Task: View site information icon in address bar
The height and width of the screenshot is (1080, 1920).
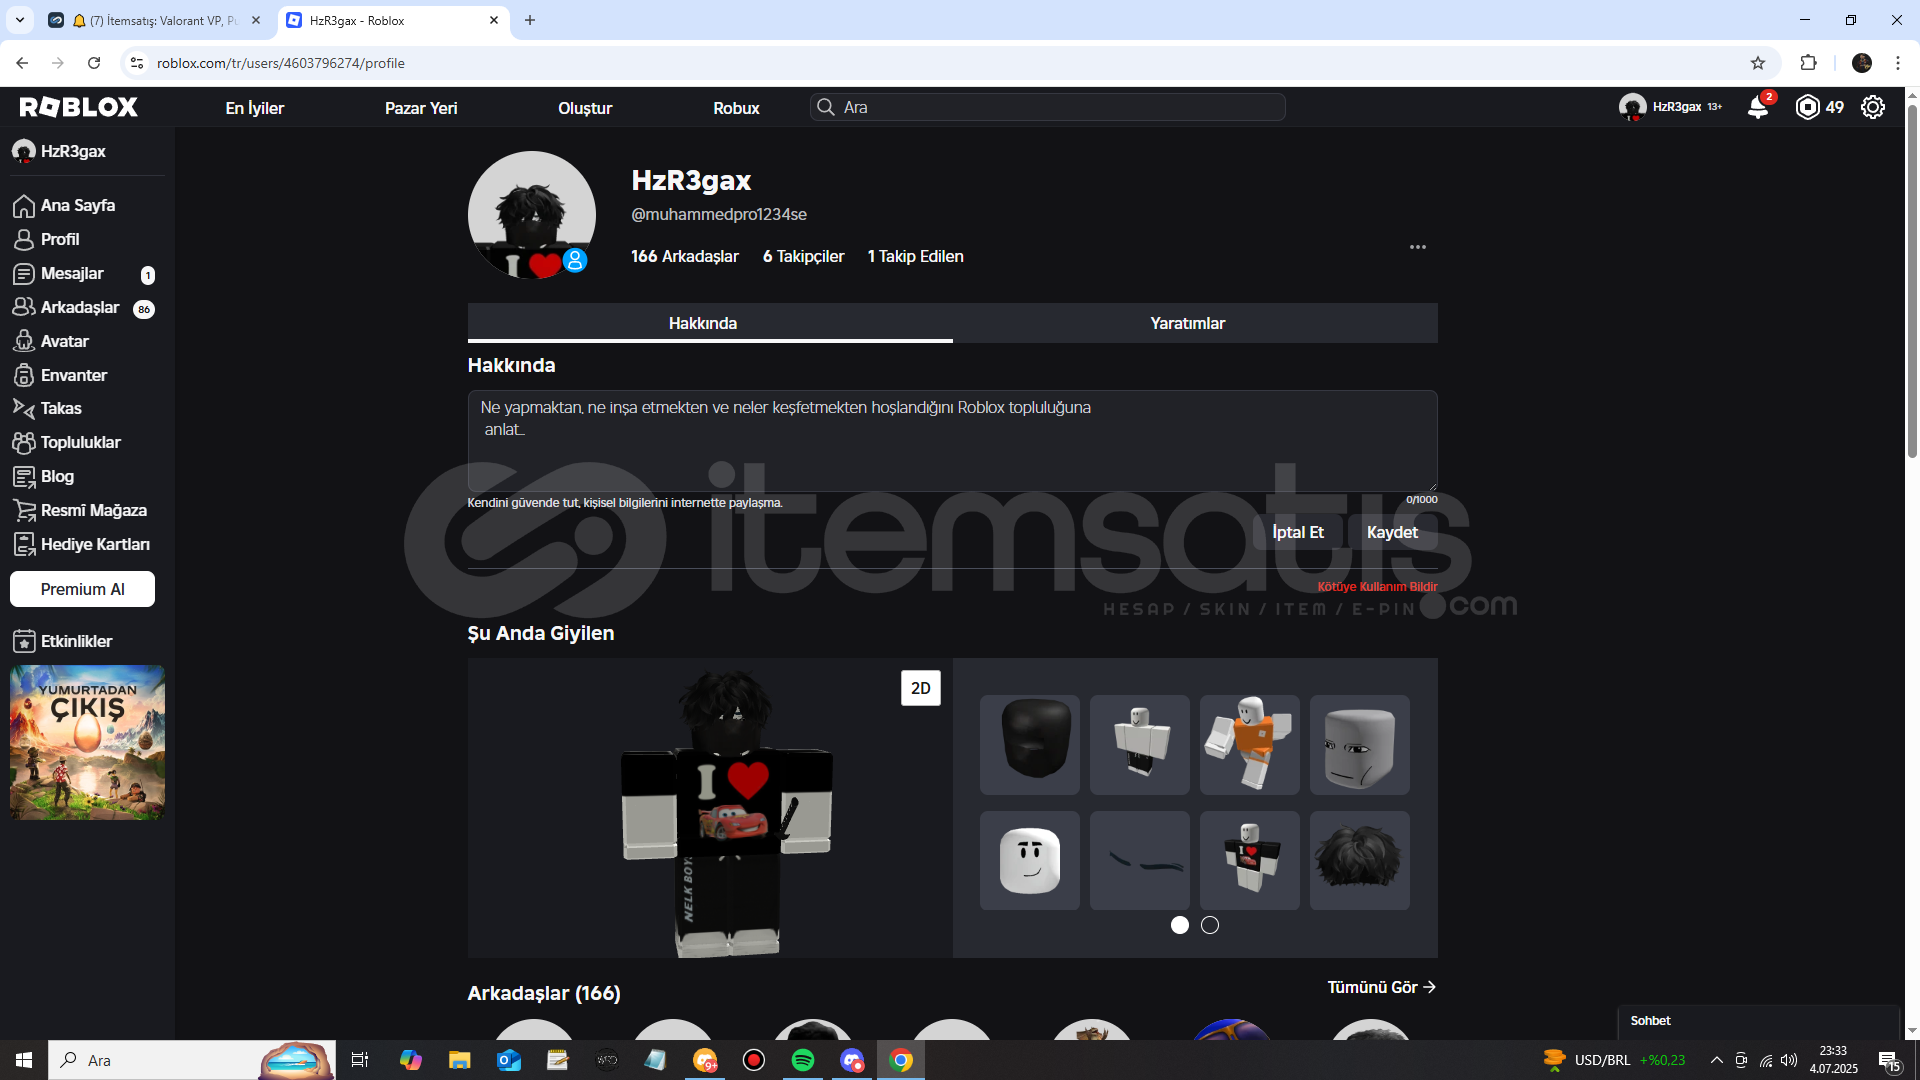Action: pos(137,63)
